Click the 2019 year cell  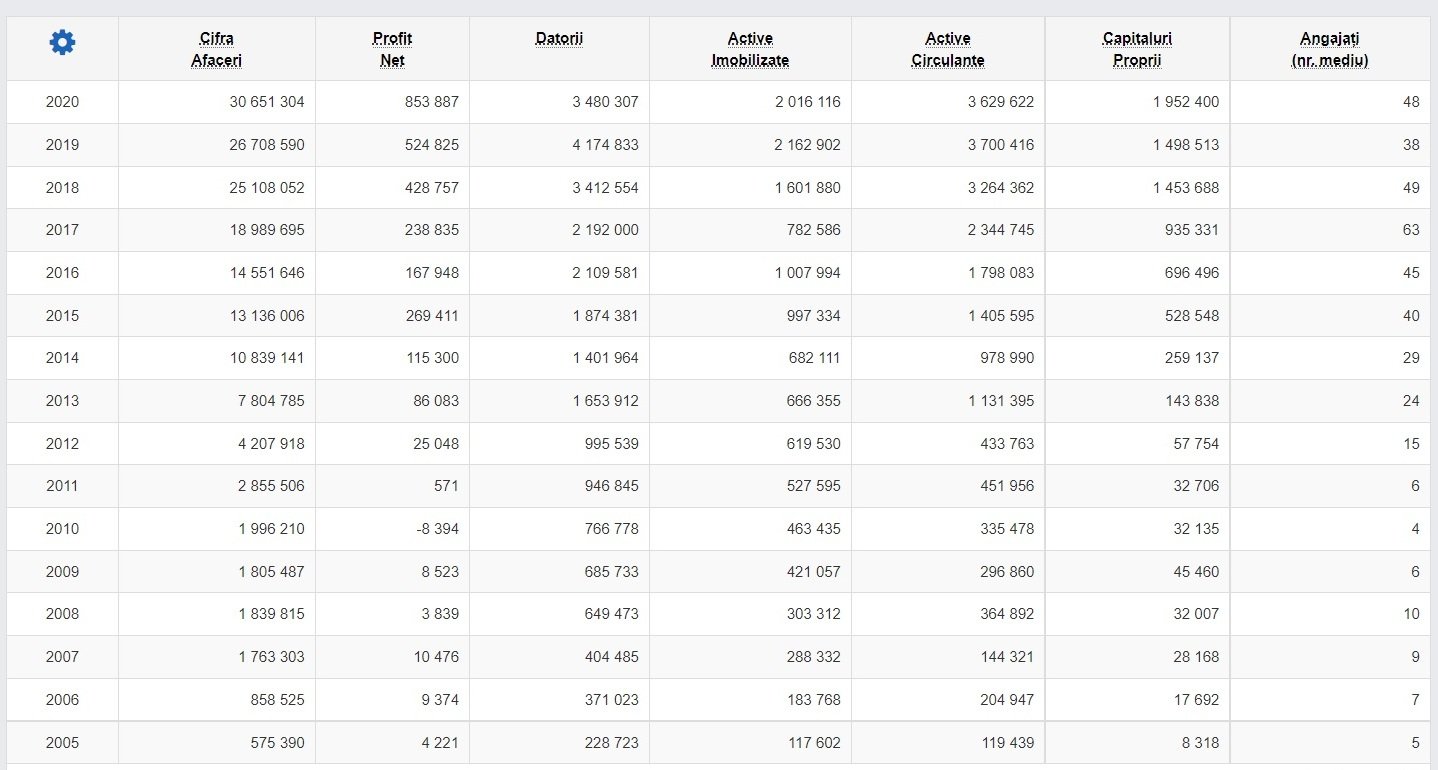pyautogui.click(x=62, y=145)
